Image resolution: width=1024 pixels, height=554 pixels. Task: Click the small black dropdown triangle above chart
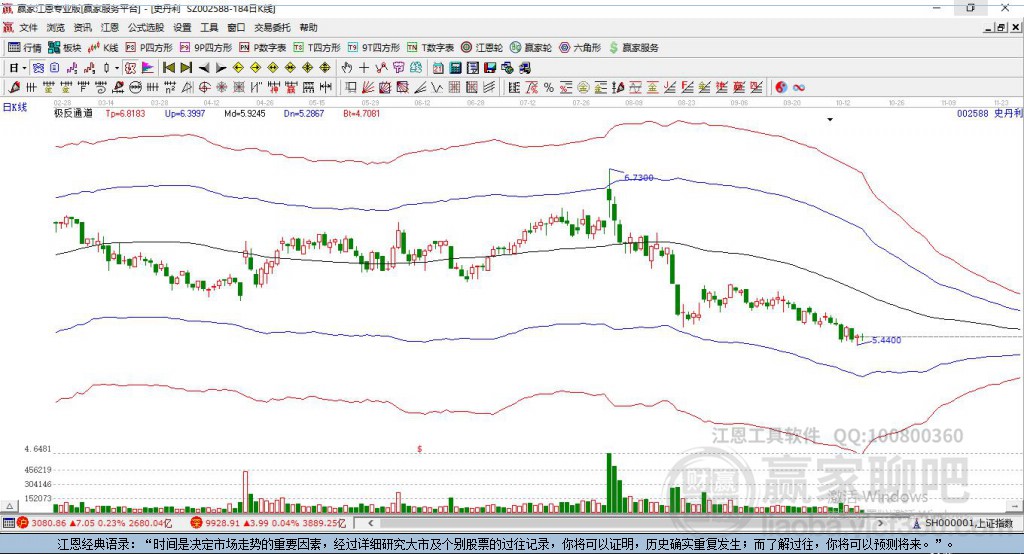pos(830,120)
